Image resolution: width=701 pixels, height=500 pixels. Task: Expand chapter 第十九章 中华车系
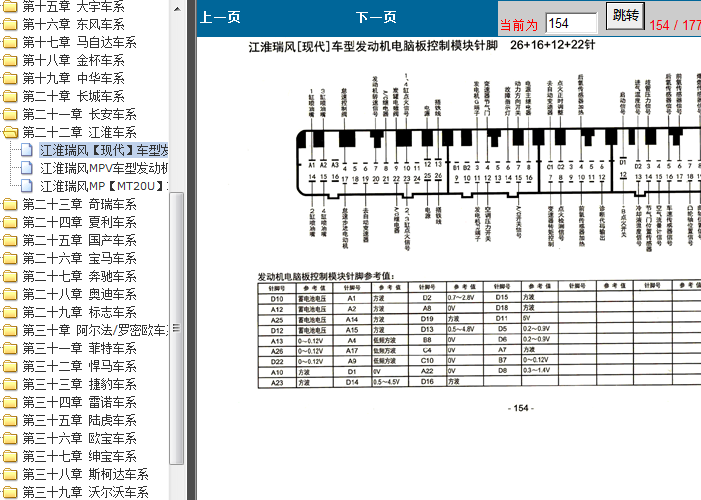click(73, 78)
